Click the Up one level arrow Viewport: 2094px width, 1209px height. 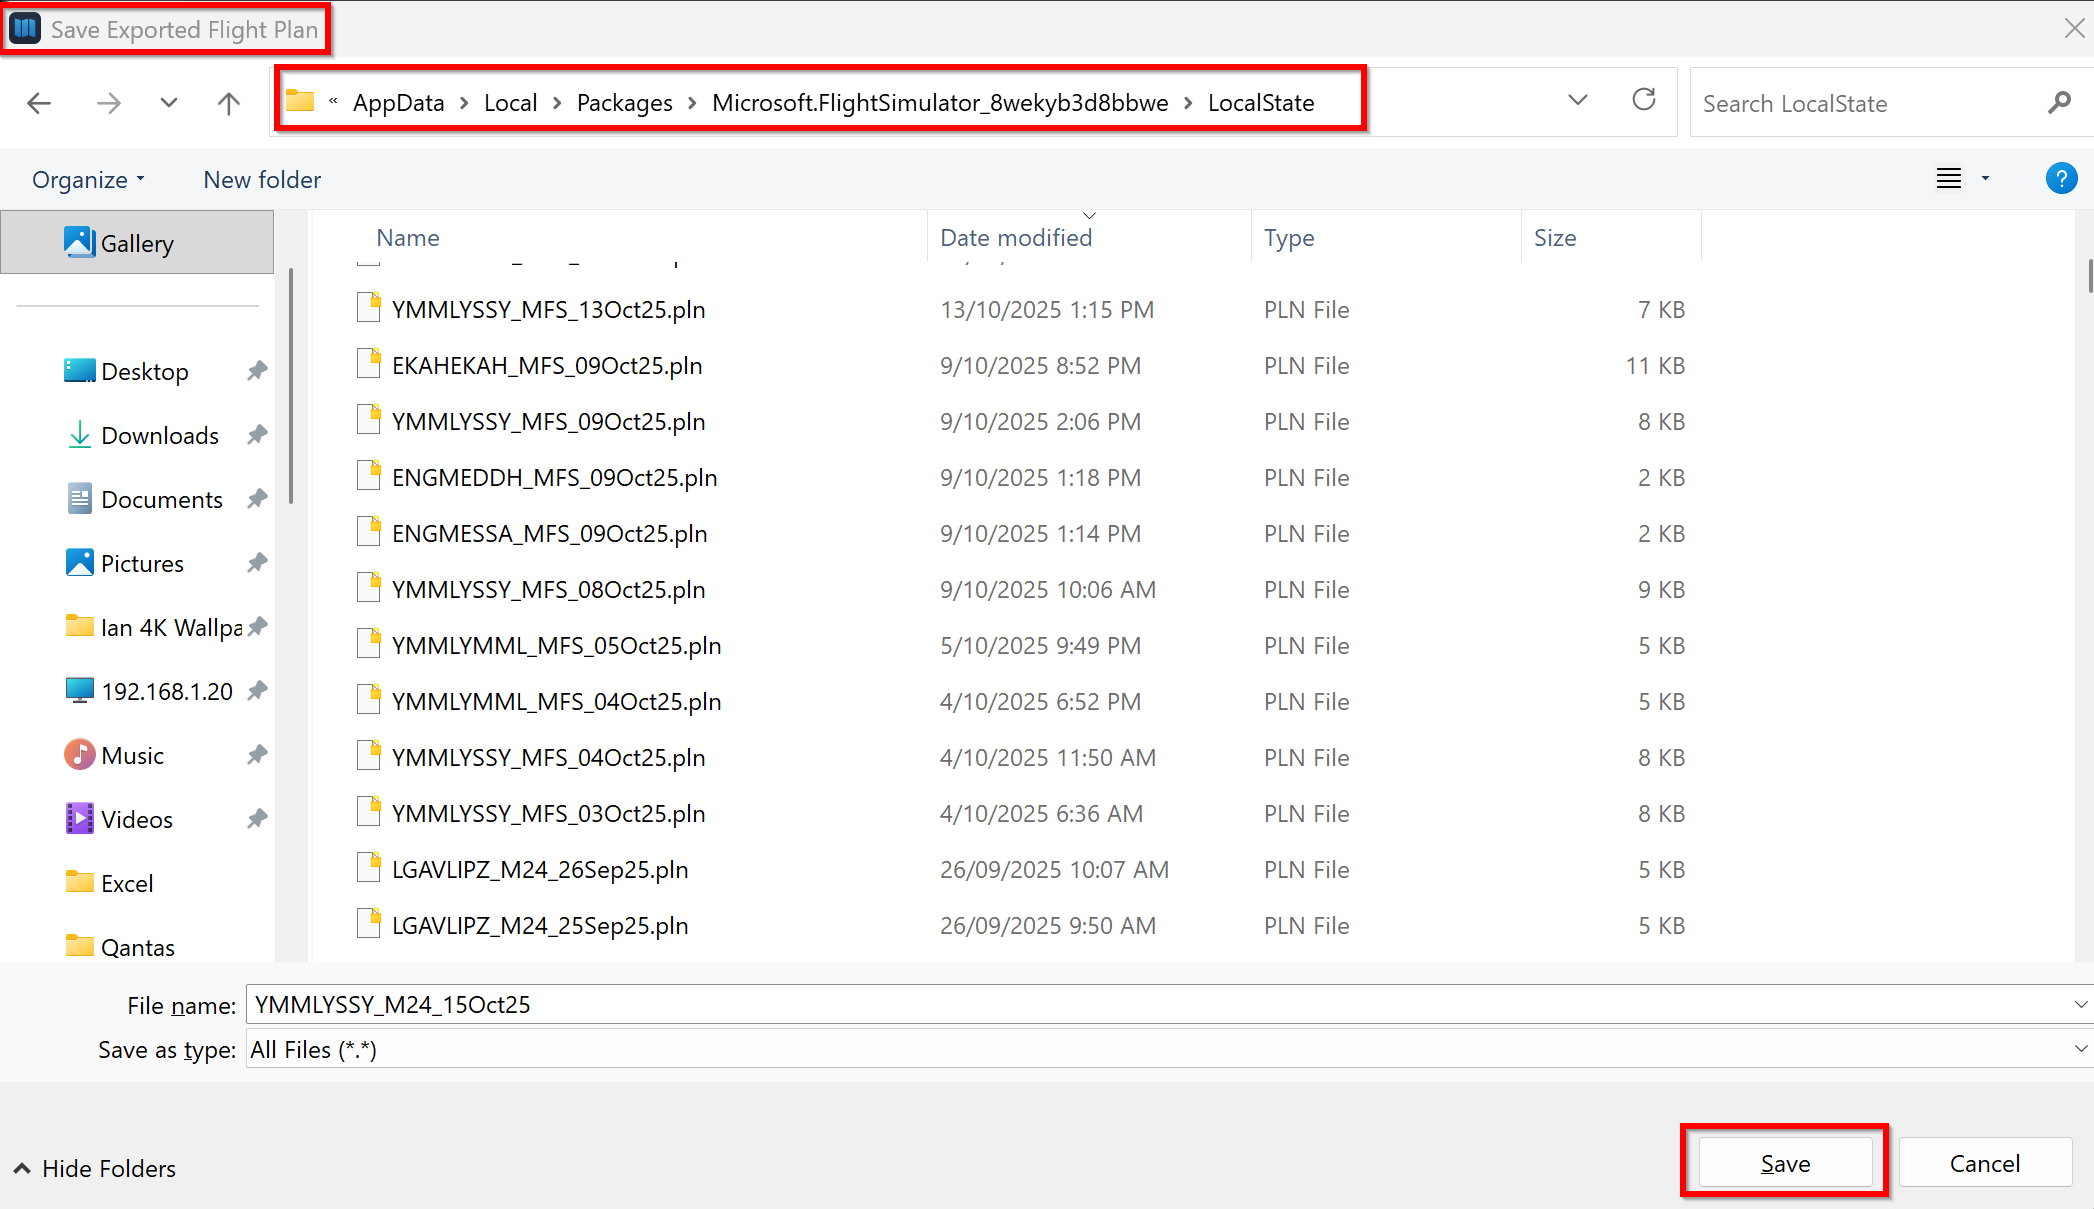229,103
